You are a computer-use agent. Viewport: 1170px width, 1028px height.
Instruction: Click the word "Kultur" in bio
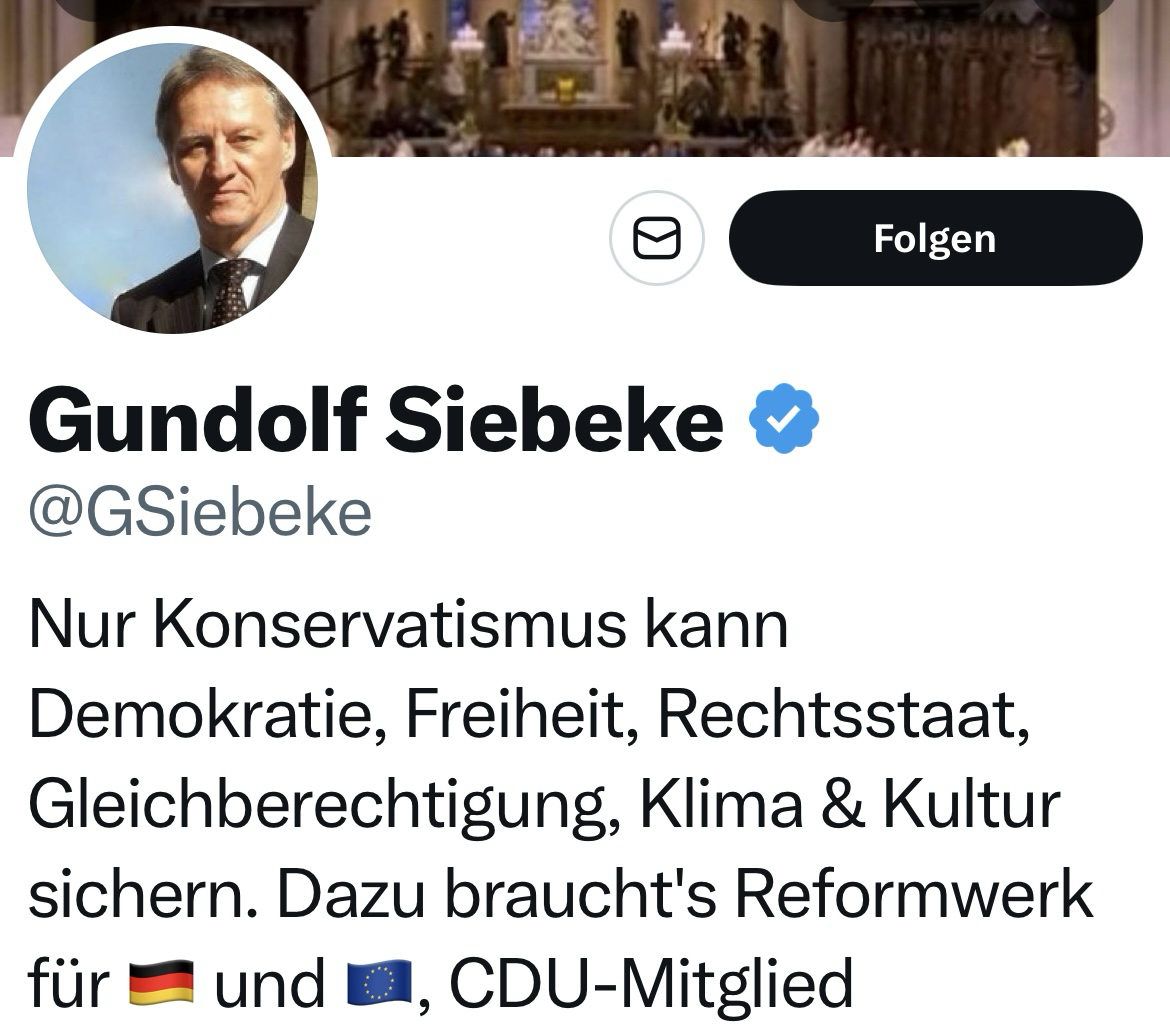point(970,804)
